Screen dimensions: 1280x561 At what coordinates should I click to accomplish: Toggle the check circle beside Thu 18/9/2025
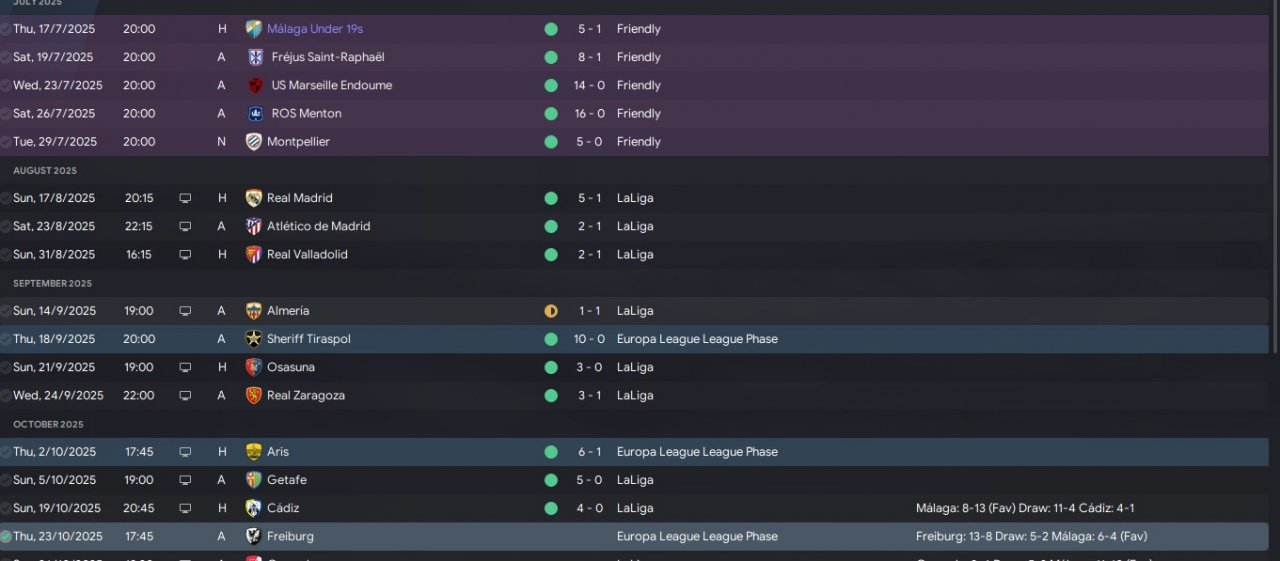6,339
